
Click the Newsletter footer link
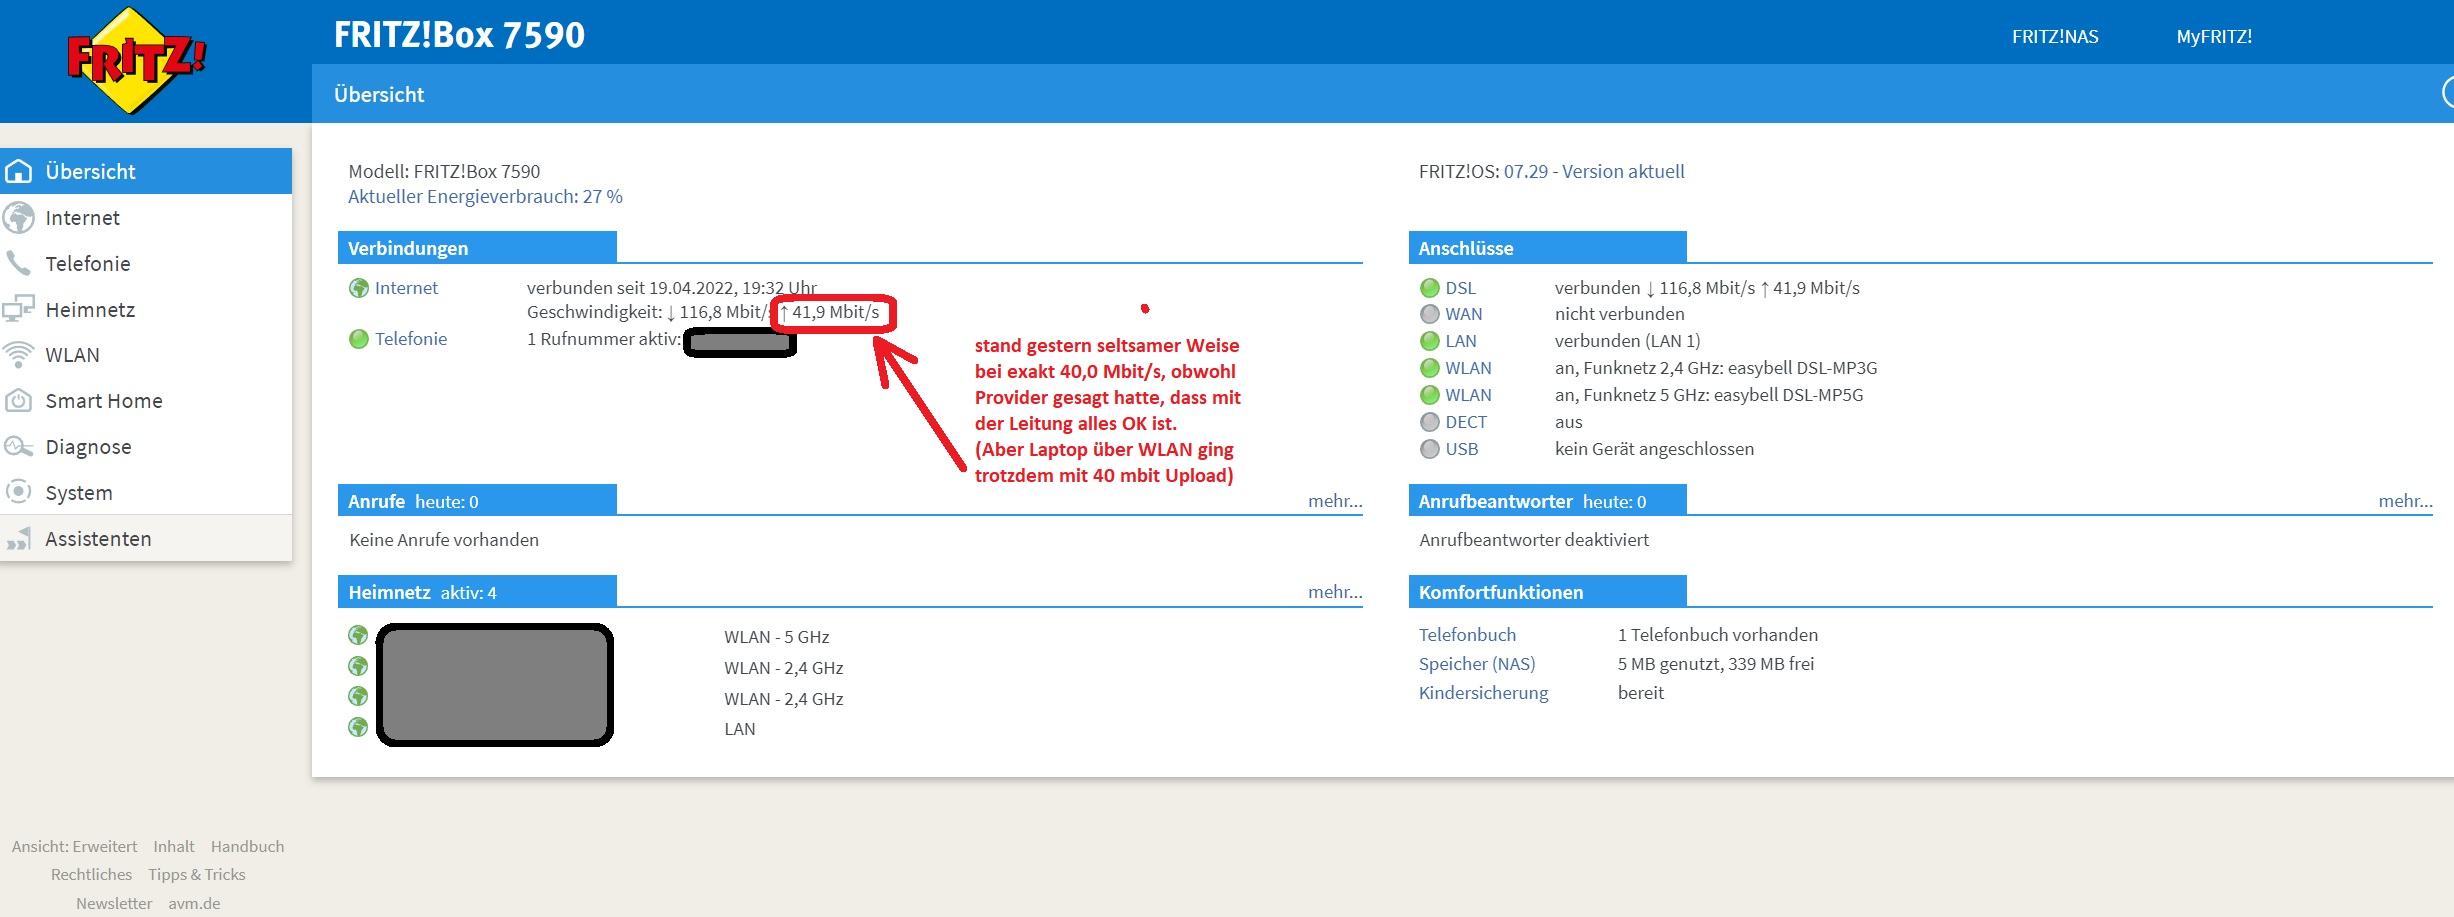click(114, 903)
